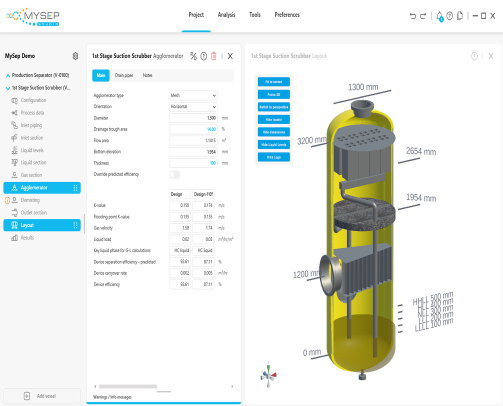
Task: Click the Drainage trough area input
Action: coord(193,129)
